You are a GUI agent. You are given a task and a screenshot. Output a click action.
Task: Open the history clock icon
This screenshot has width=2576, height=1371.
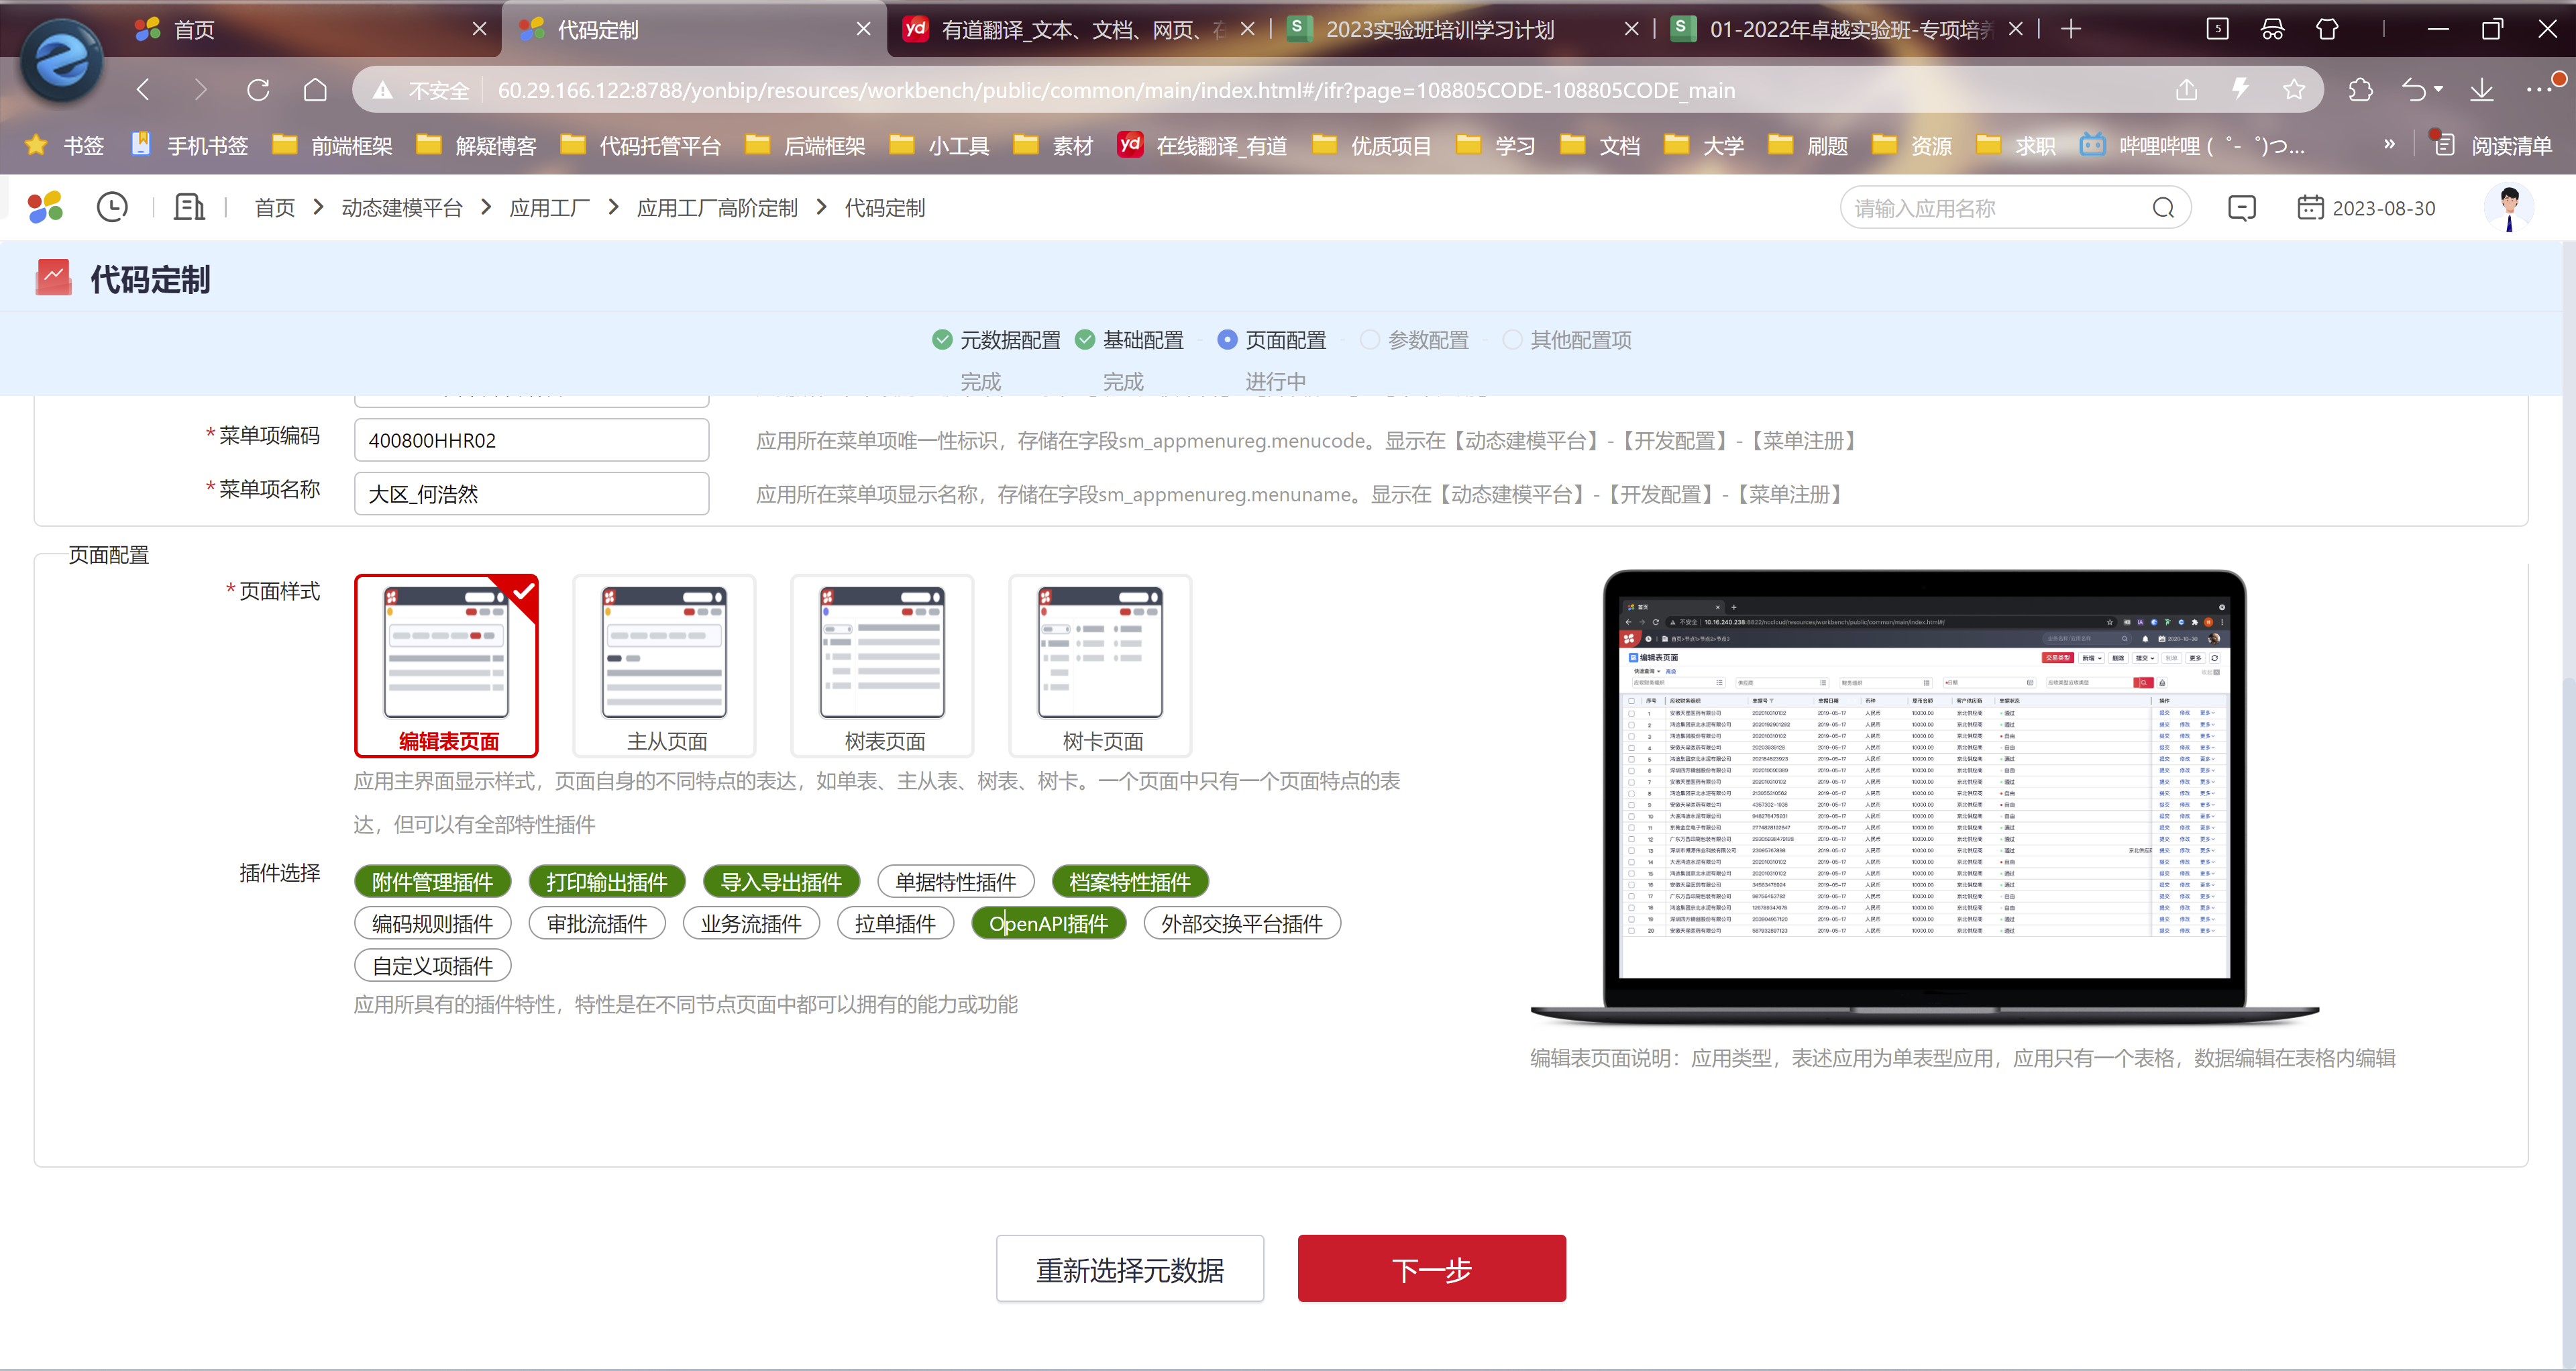point(112,207)
